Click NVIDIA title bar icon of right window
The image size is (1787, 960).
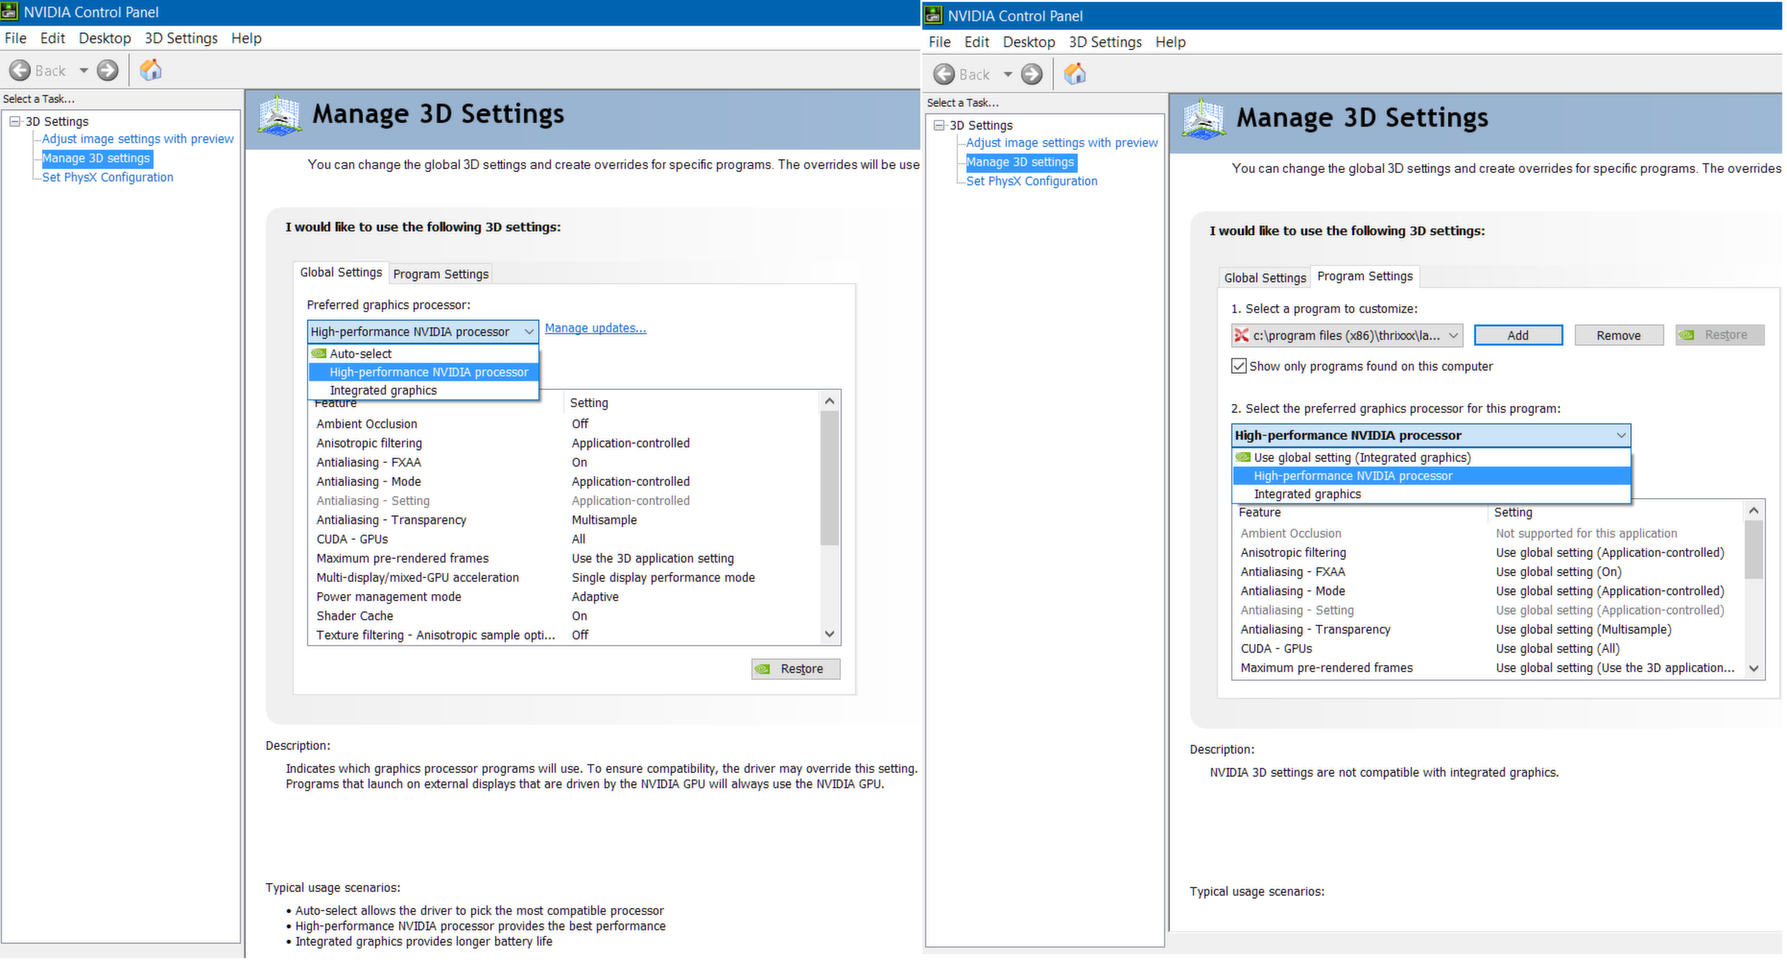(933, 15)
